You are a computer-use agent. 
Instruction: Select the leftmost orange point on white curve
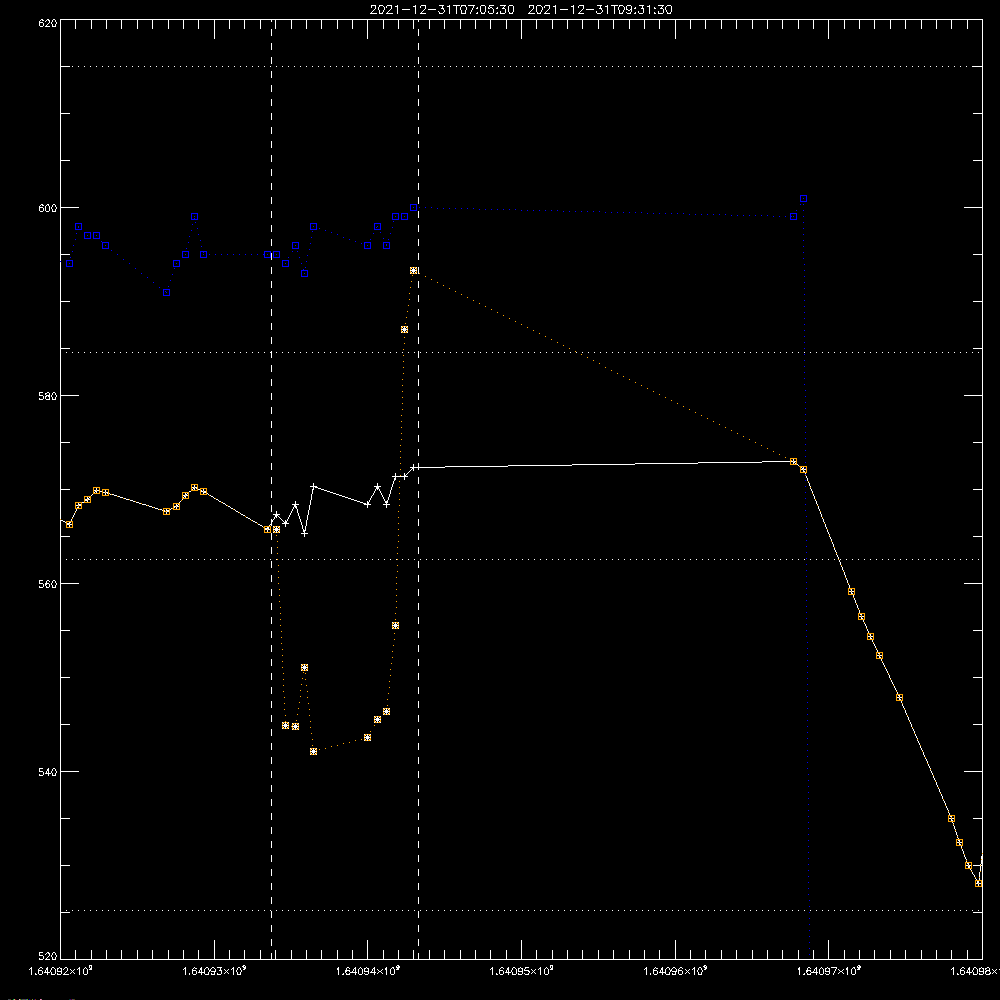click(x=70, y=524)
